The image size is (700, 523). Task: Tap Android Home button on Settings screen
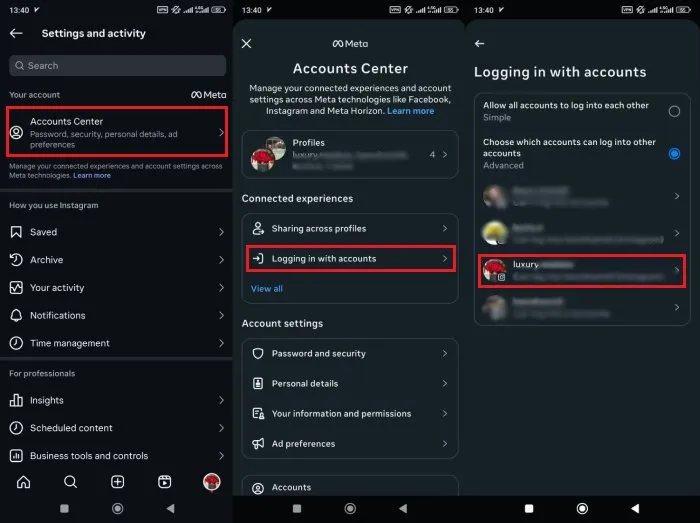point(117,508)
